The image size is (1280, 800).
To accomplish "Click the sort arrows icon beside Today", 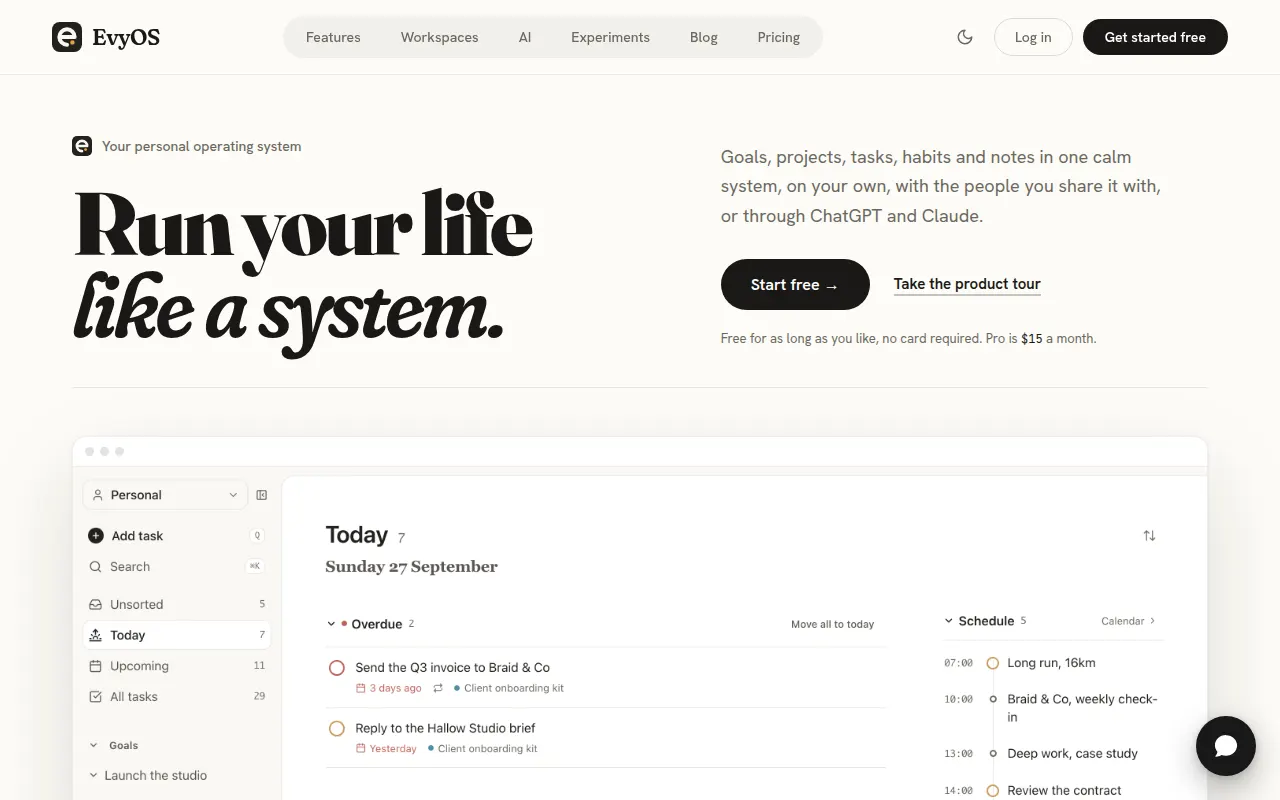I will (1149, 536).
